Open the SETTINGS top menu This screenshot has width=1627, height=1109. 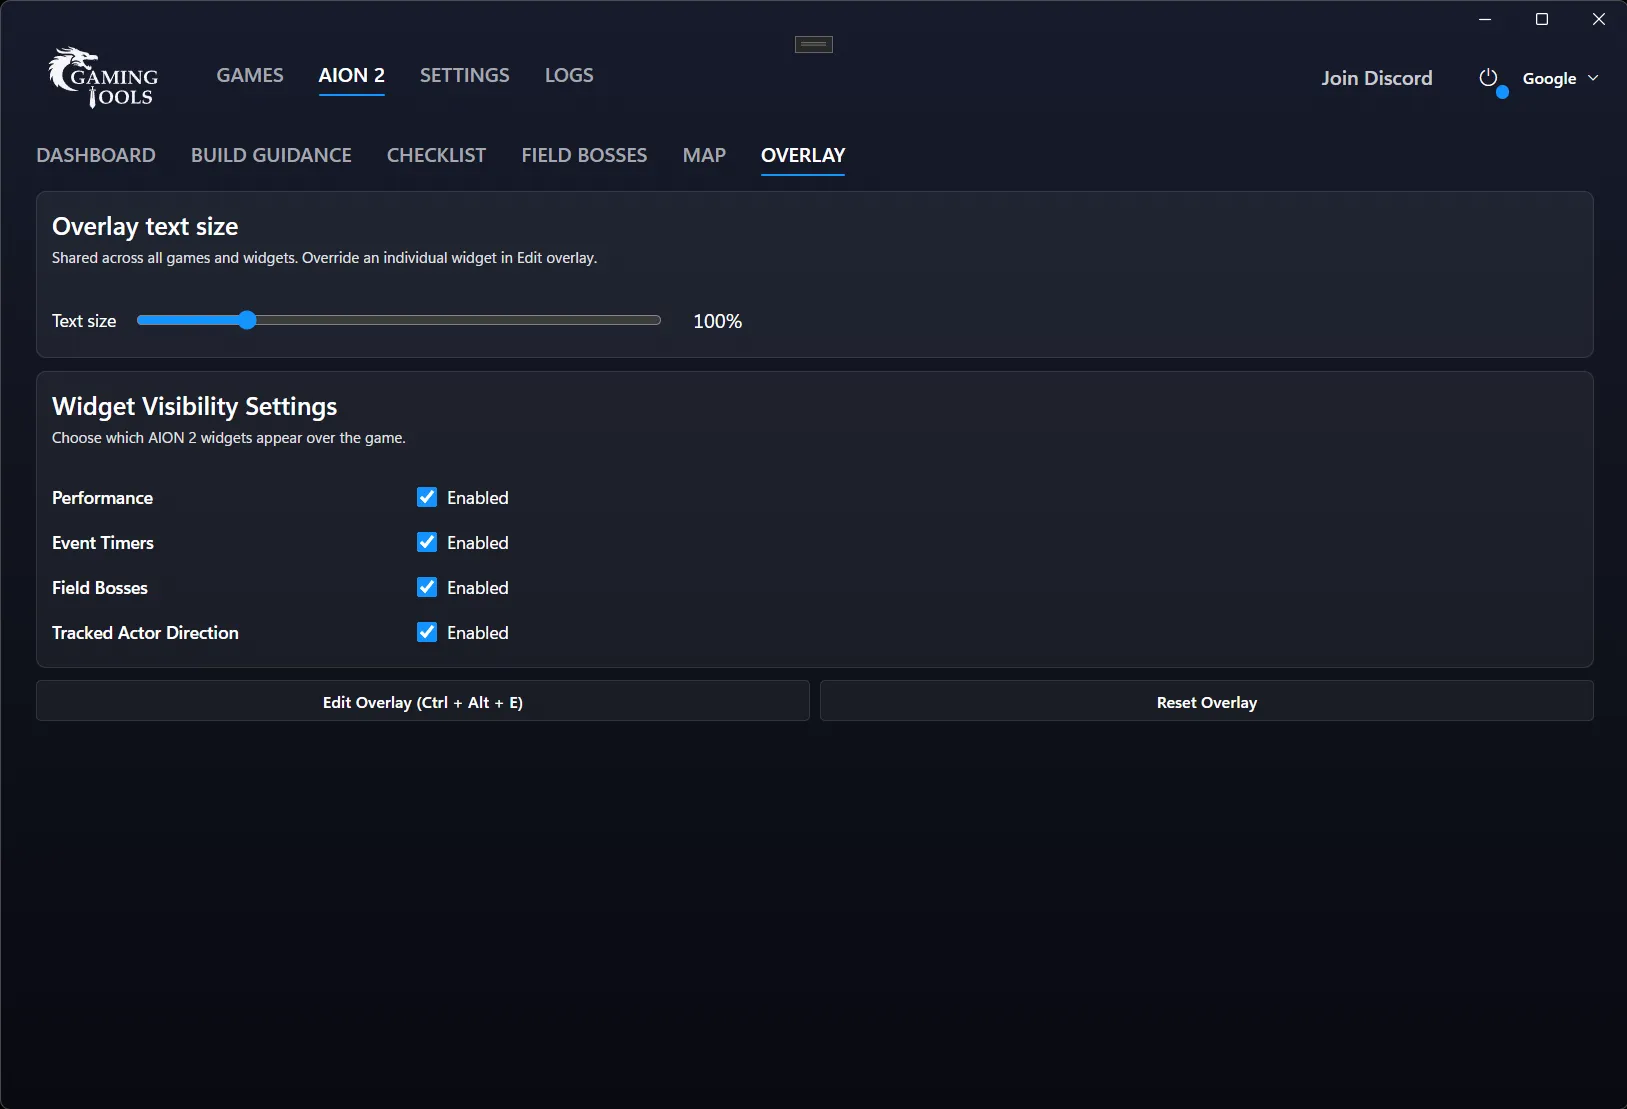pos(464,75)
